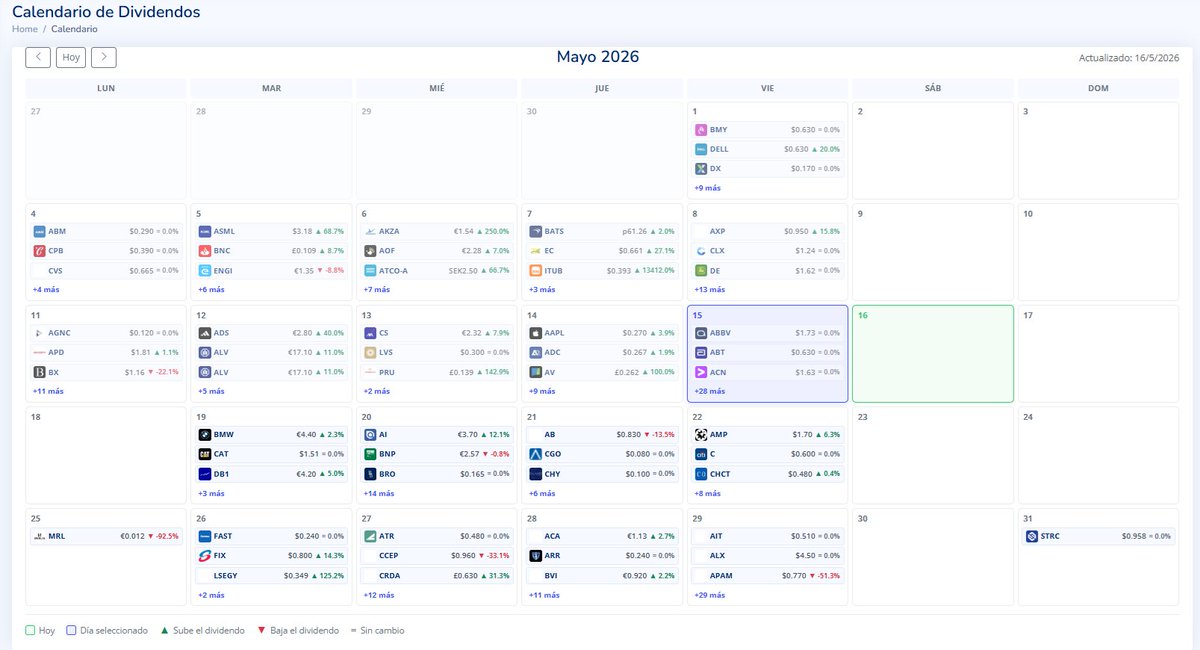This screenshot has width=1200, height=650.
Task: Click the Hoy button
Action: pos(71,57)
